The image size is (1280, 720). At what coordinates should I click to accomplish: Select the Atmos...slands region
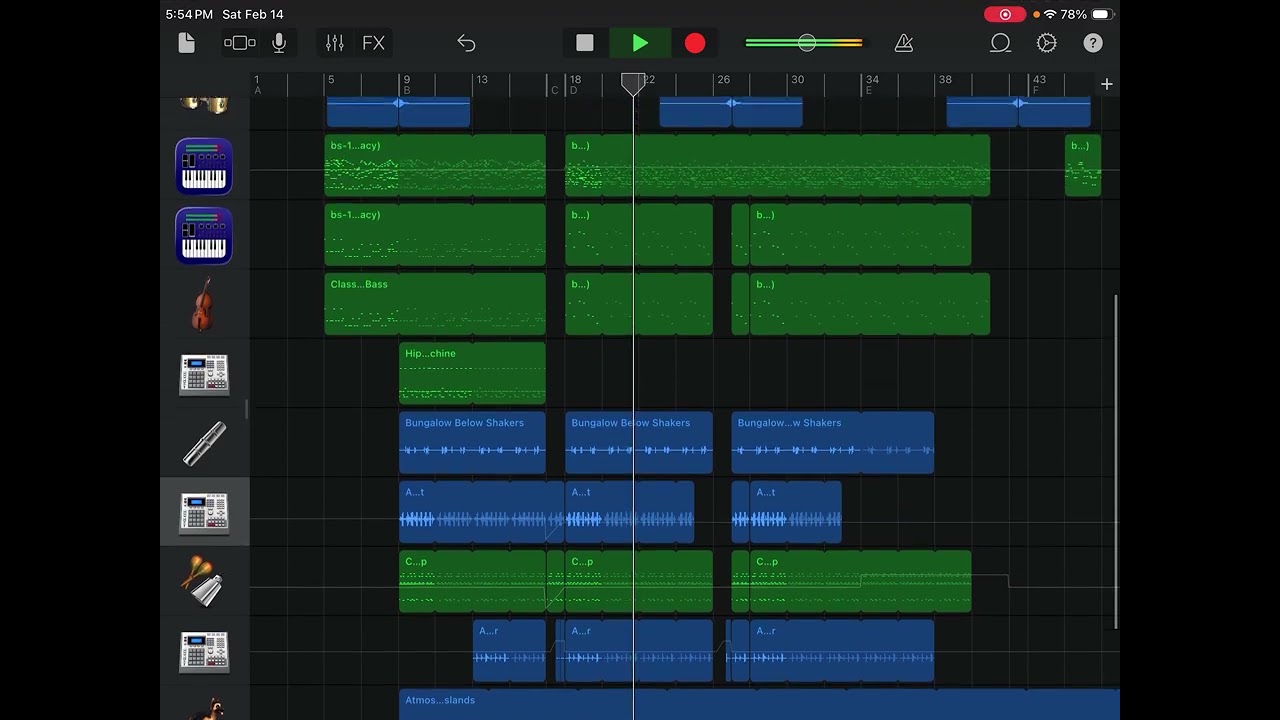[x=759, y=704]
